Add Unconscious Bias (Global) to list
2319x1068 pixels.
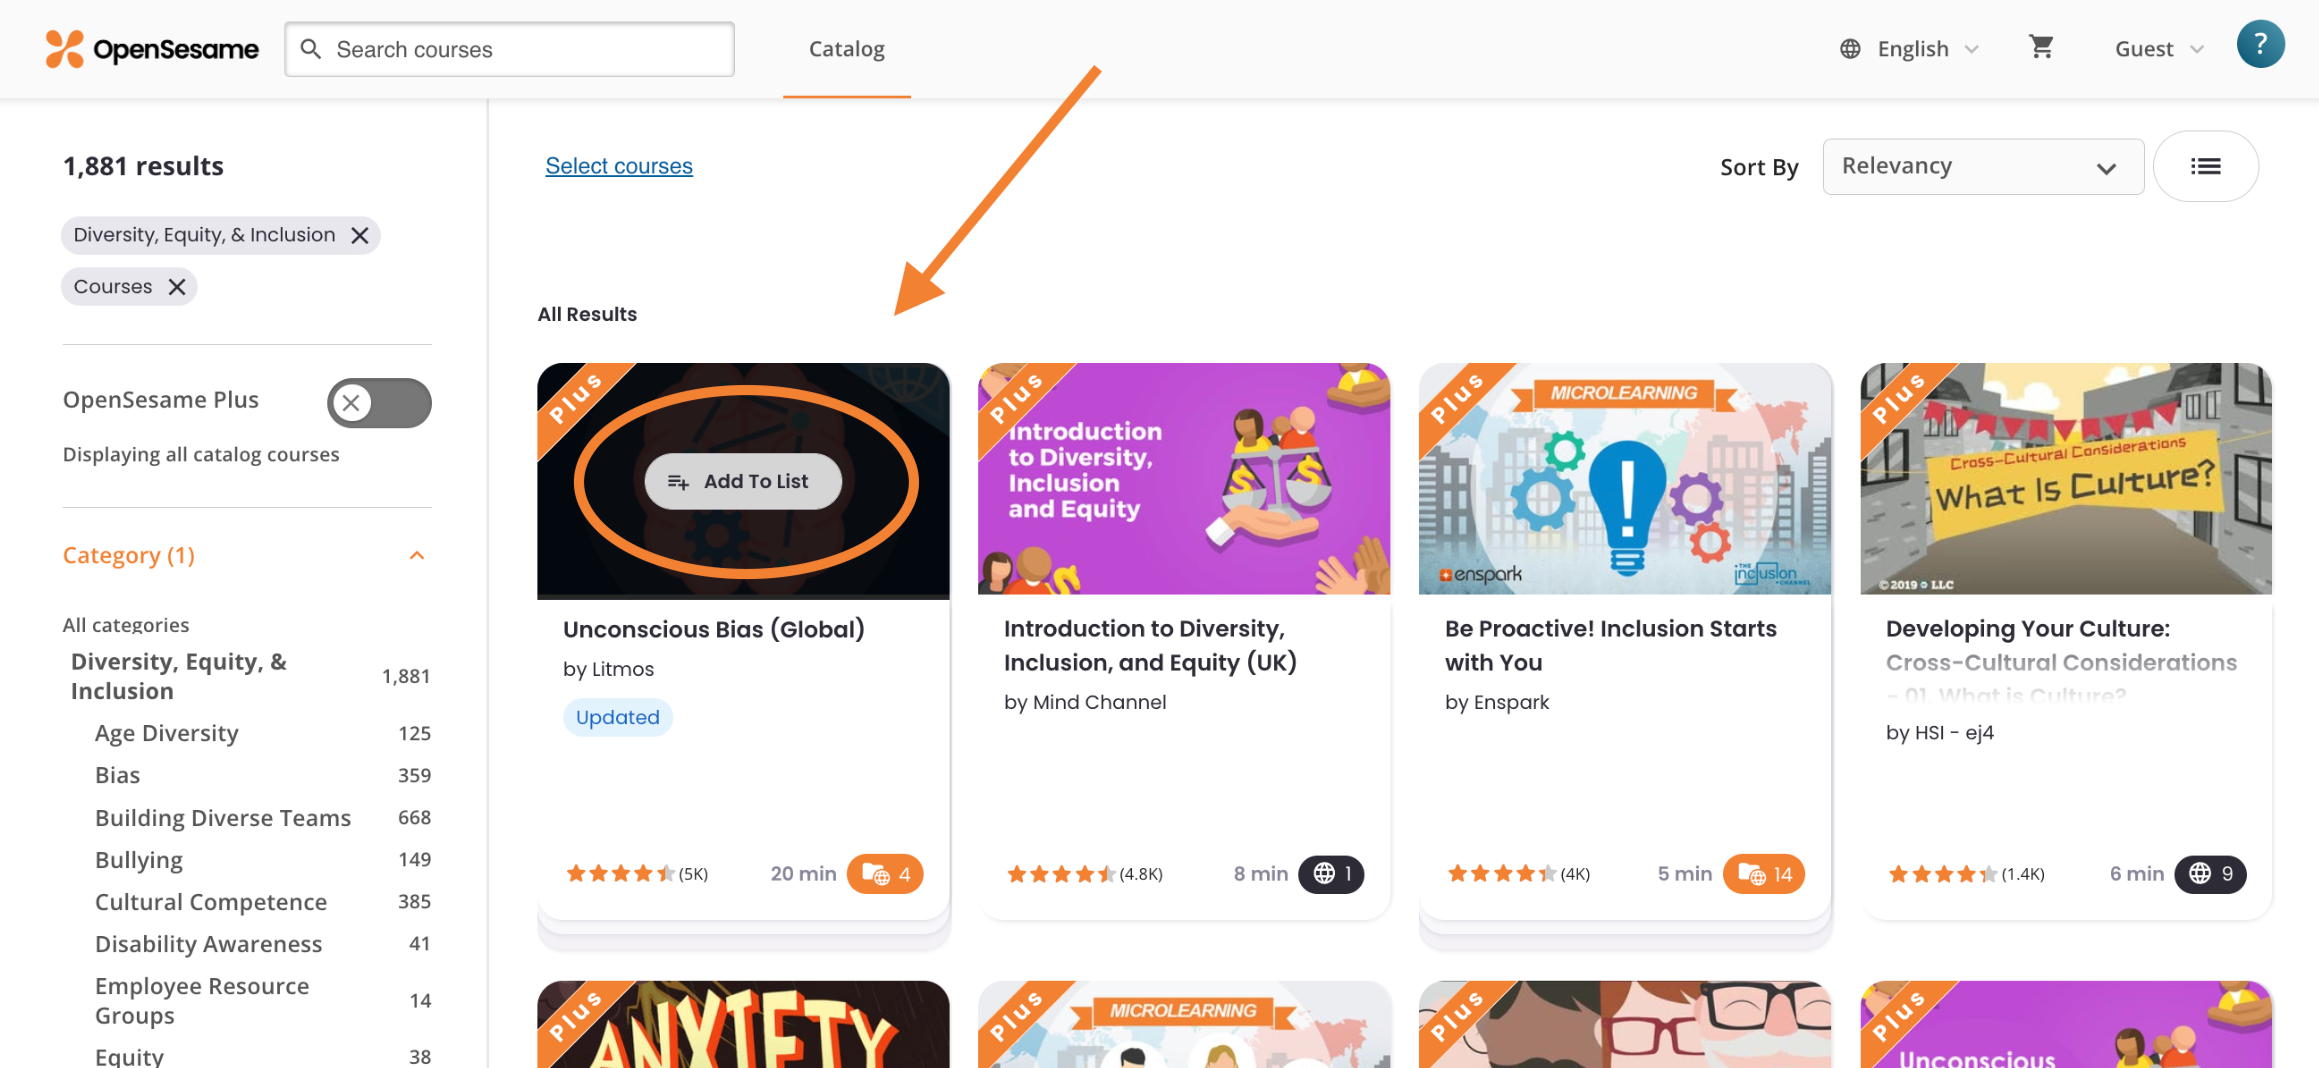(x=743, y=481)
